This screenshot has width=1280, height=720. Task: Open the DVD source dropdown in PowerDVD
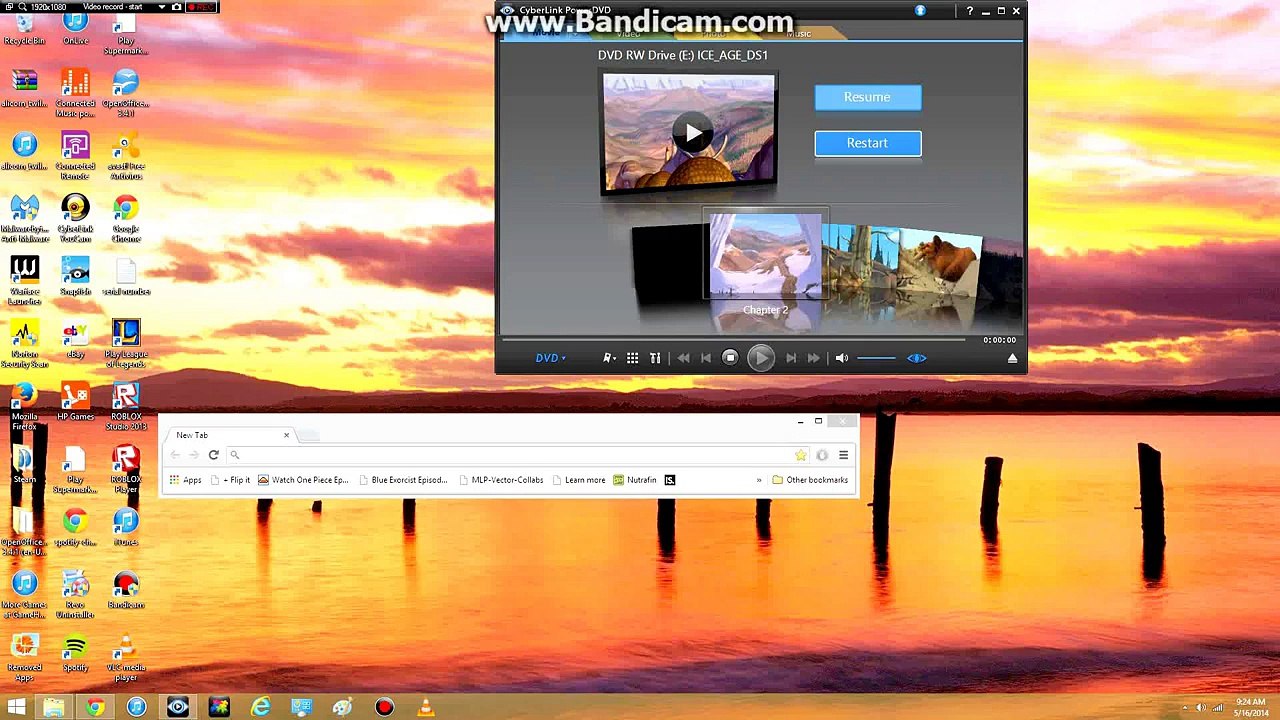550,358
